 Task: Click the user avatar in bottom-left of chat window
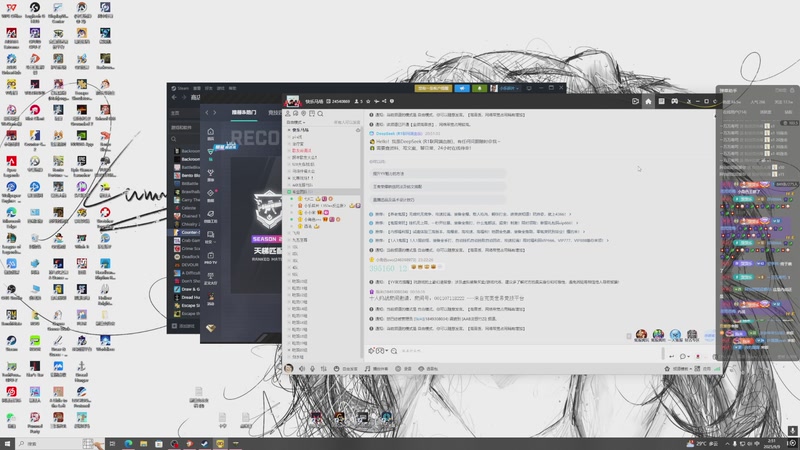point(289,368)
